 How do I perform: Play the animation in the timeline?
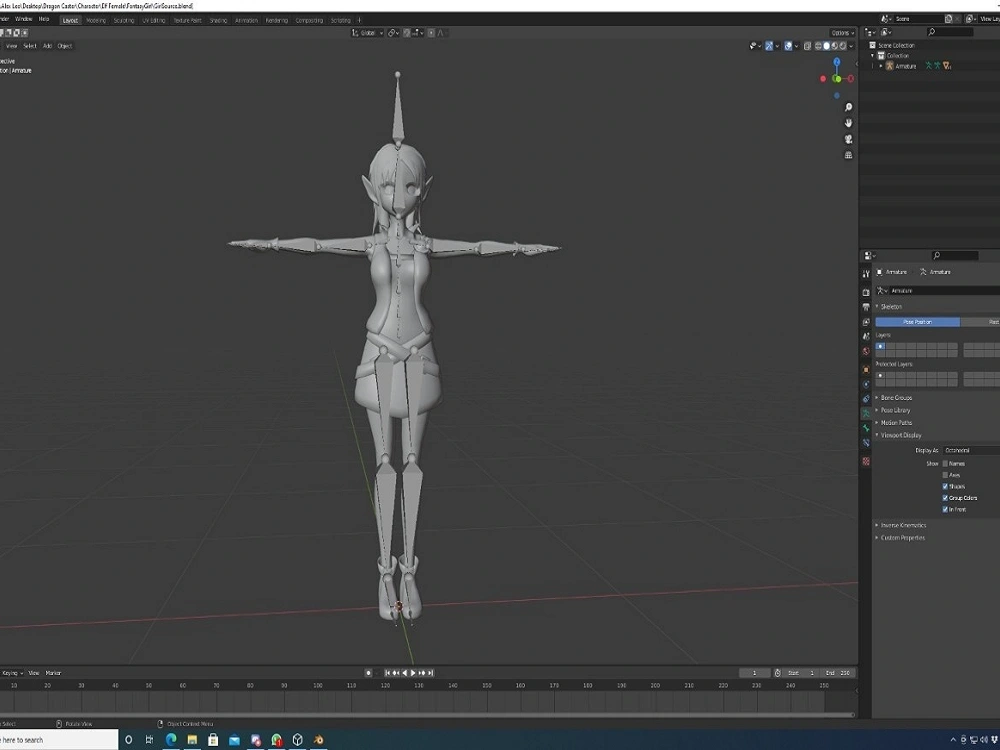413,673
